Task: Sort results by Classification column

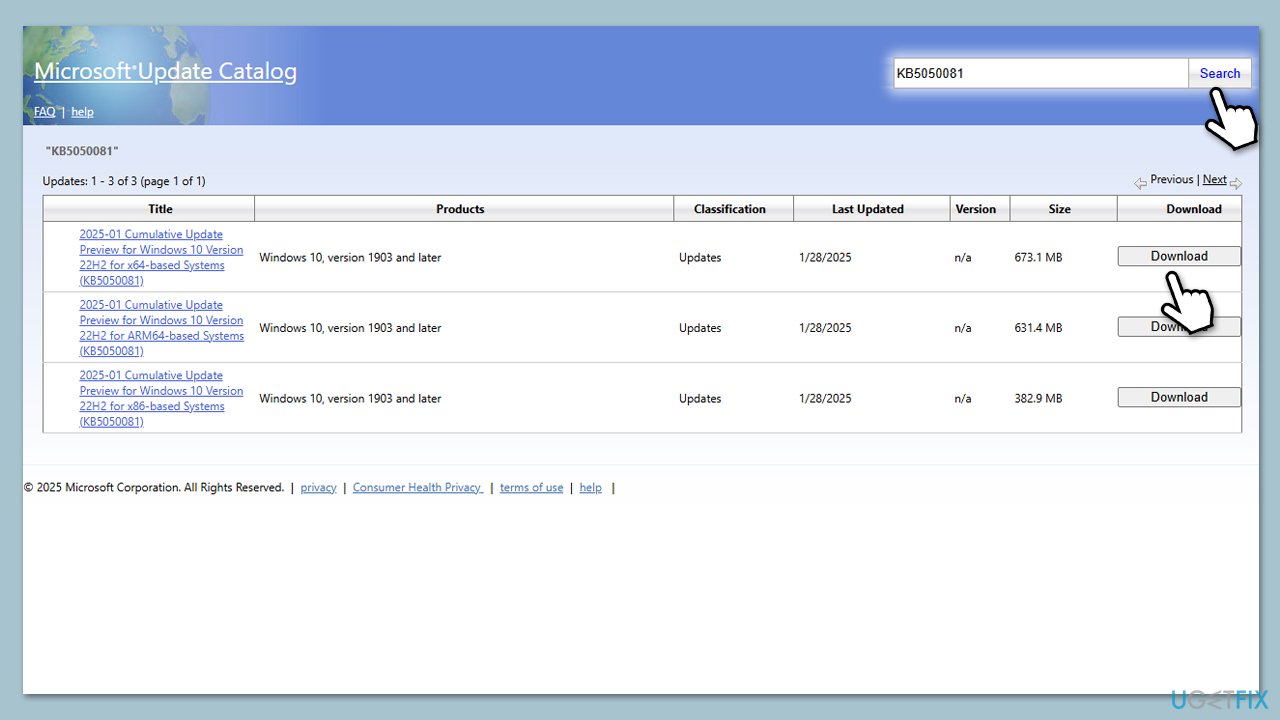Action: coord(734,209)
